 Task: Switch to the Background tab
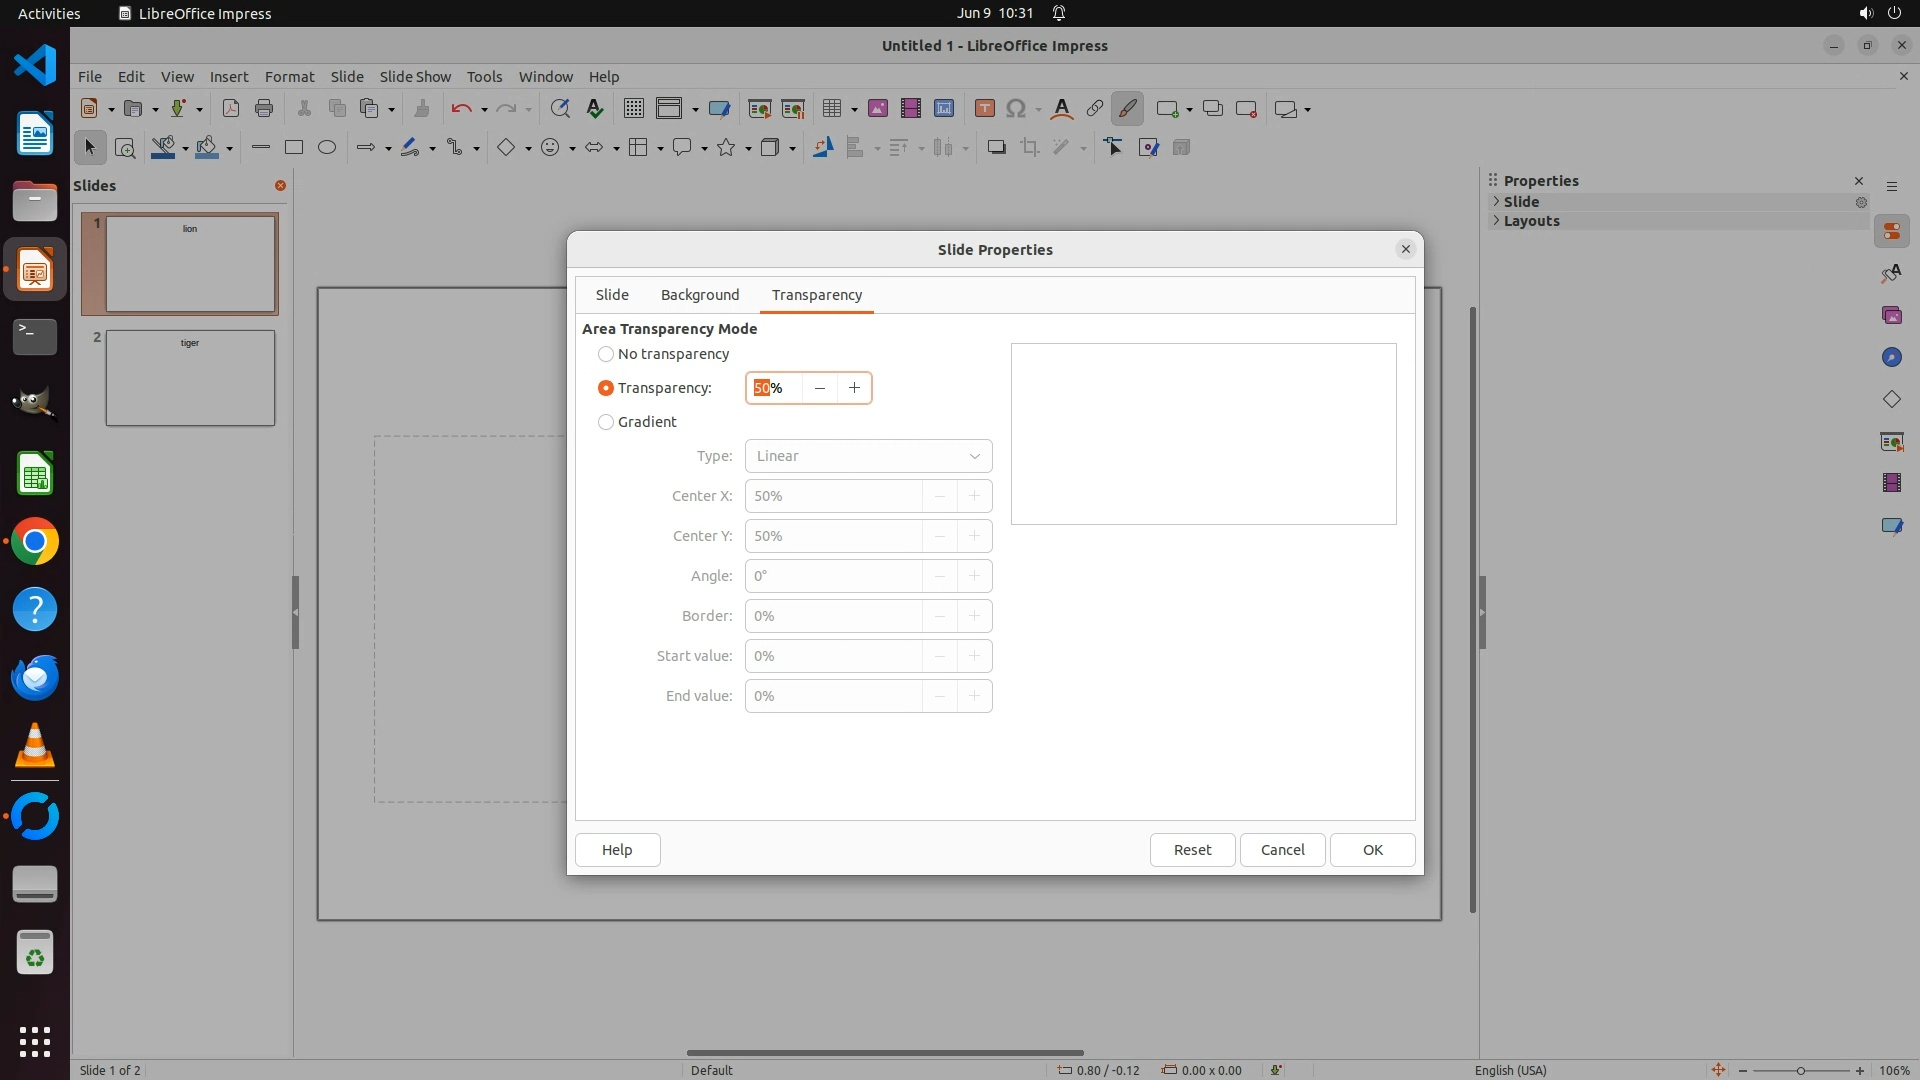pyautogui.click(x=700, y=295)
